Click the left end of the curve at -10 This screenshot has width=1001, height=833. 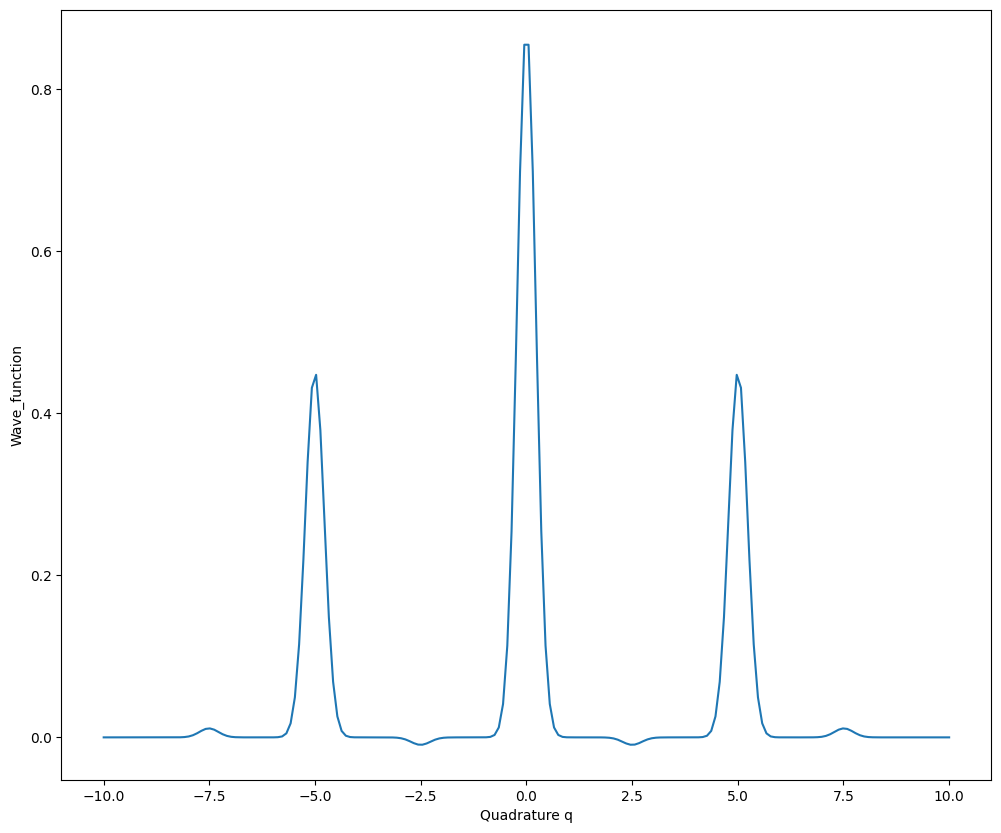[104, 737]
